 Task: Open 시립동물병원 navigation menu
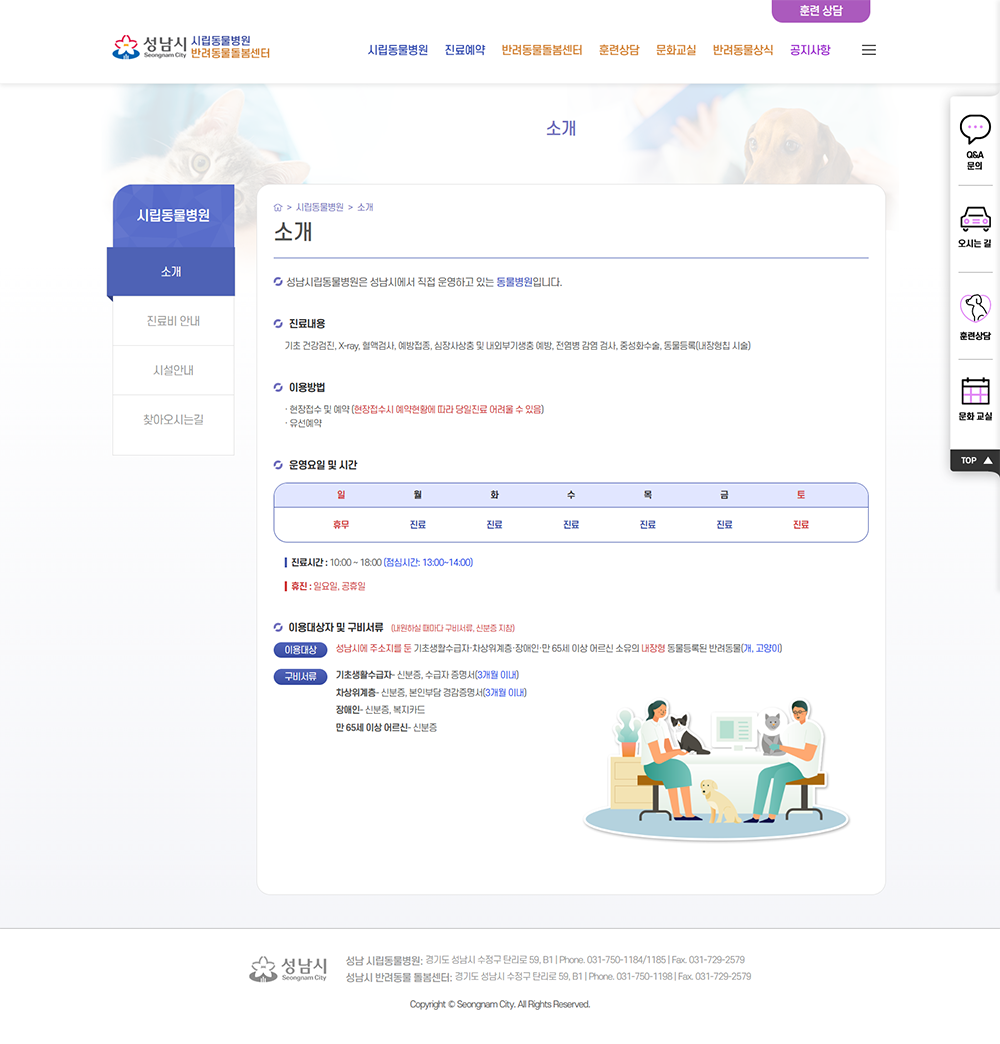(398, 50)
